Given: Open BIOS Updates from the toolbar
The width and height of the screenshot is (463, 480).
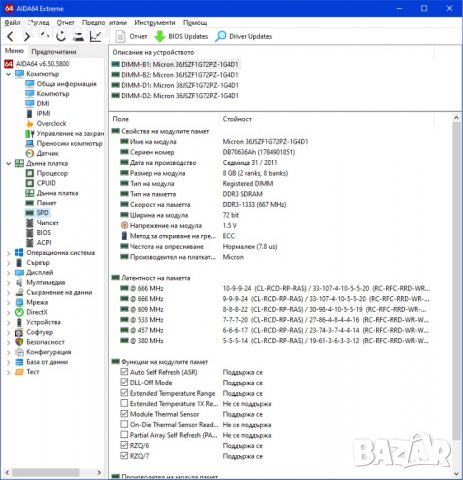Looking at the screenshot, I should tap(181, 36).
